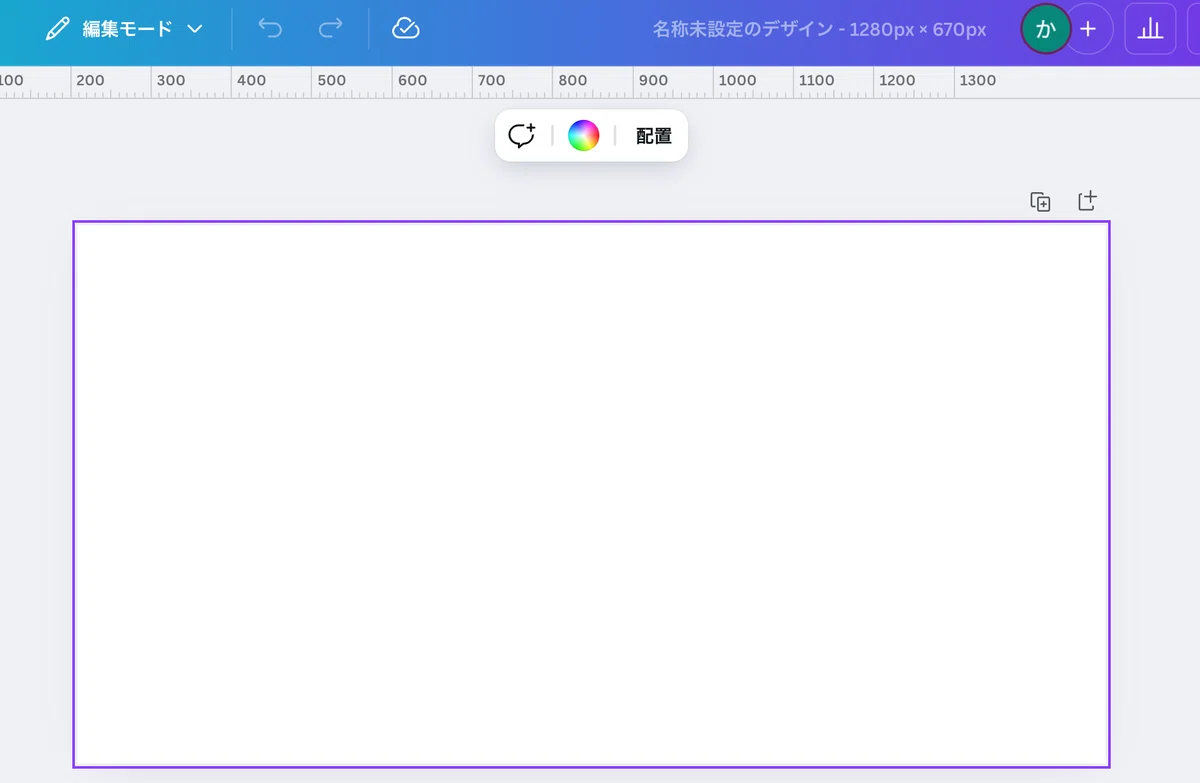This screenshot has height=783, width=1200.
Task: Click the horizontal ruler bar
Action: click(600, 82)
